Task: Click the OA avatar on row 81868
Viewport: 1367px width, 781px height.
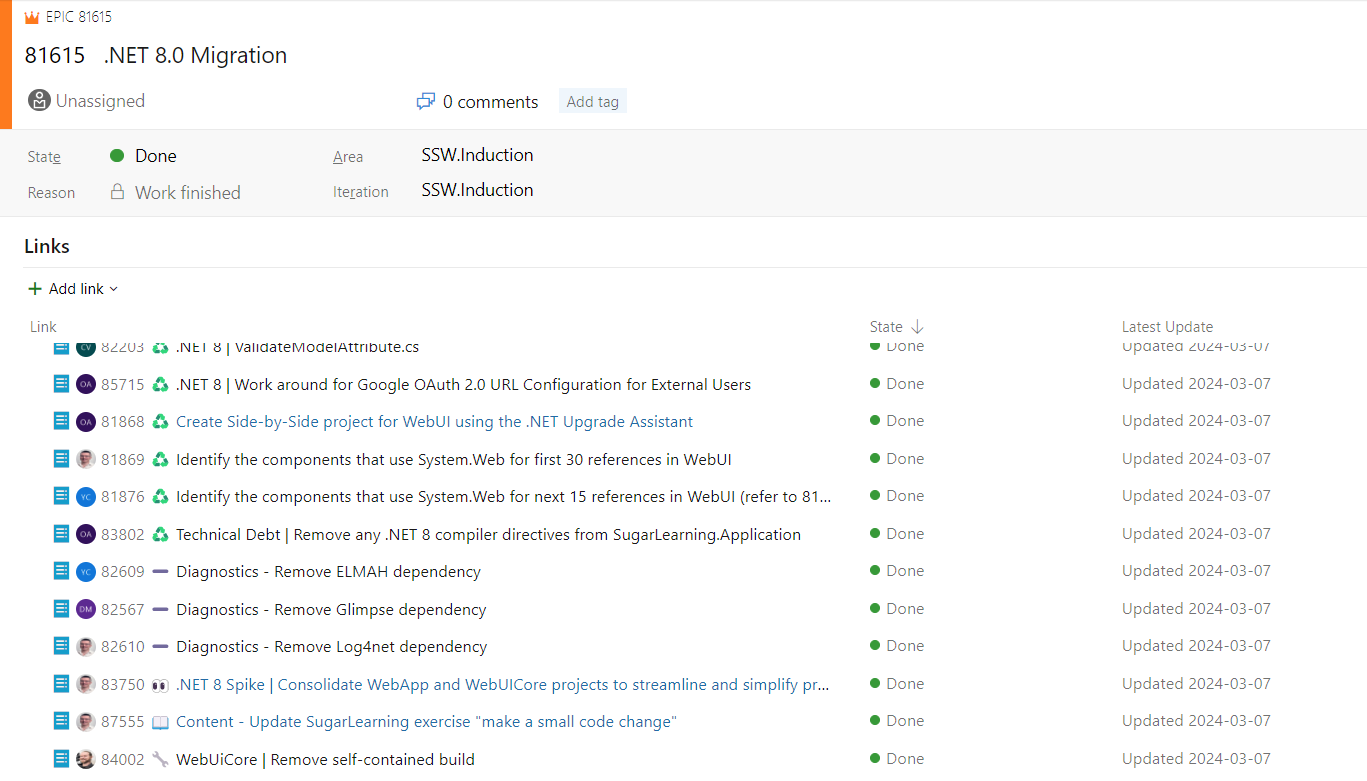Action: coord(86,422)
